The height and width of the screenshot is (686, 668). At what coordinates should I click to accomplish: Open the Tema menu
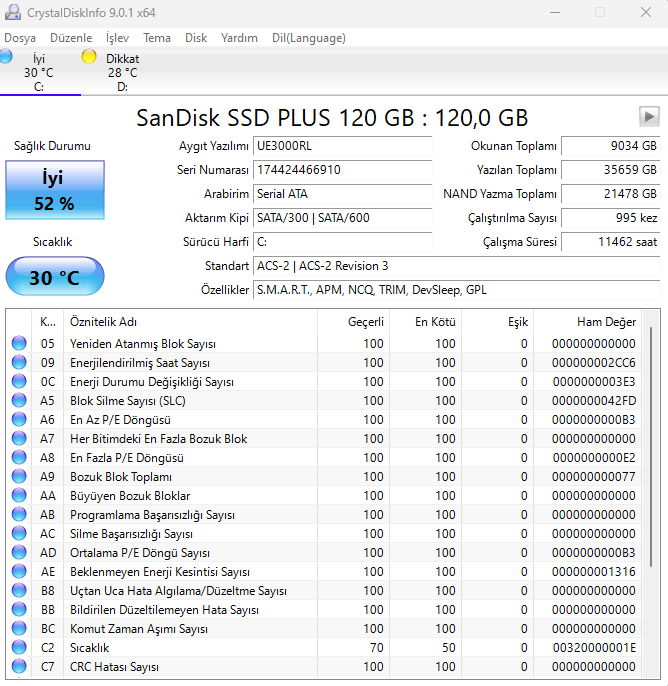[x=157, y=38]
